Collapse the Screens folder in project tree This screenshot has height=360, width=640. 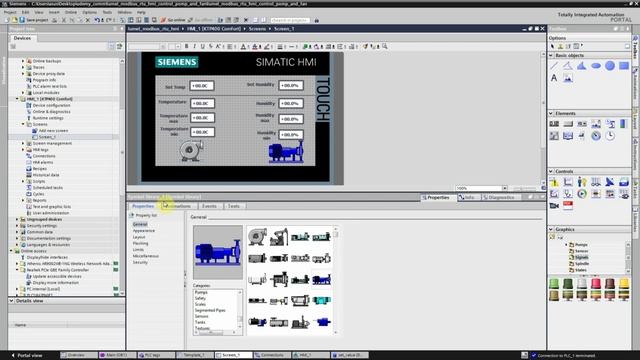(23, 124)
